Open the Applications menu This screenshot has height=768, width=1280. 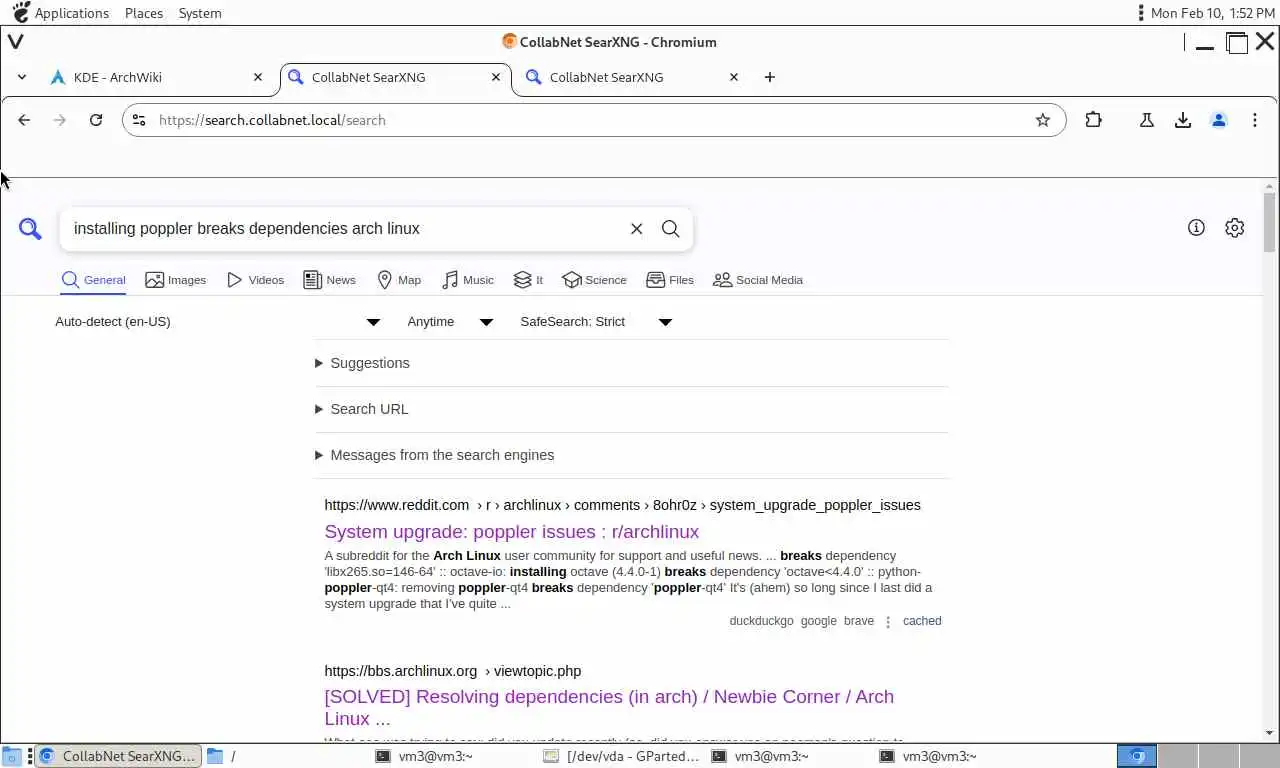72,13
